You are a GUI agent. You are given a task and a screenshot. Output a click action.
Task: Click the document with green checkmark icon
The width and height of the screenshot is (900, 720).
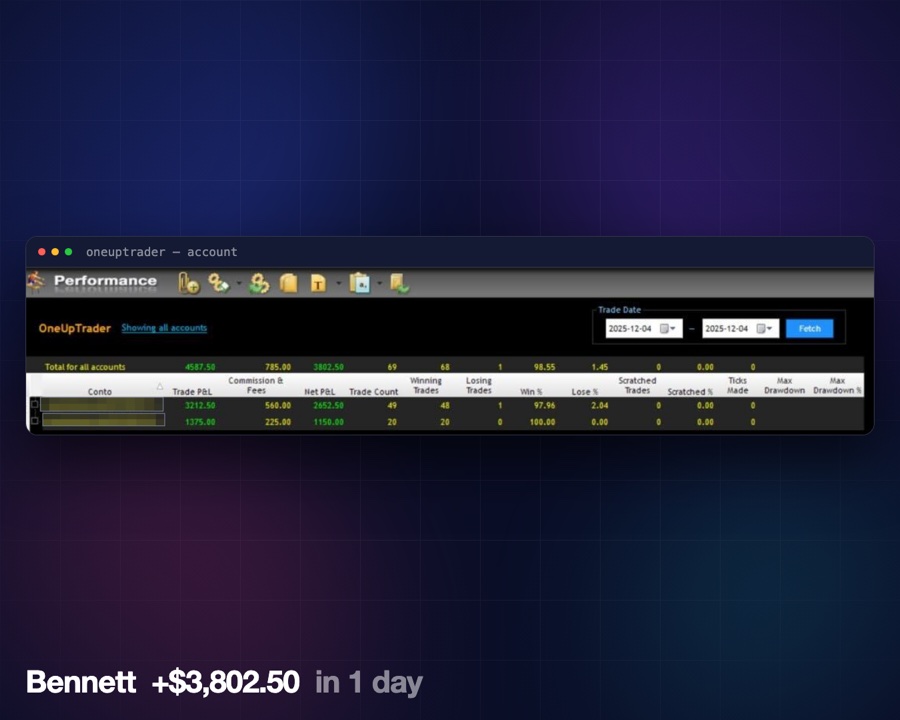(399, 284)
